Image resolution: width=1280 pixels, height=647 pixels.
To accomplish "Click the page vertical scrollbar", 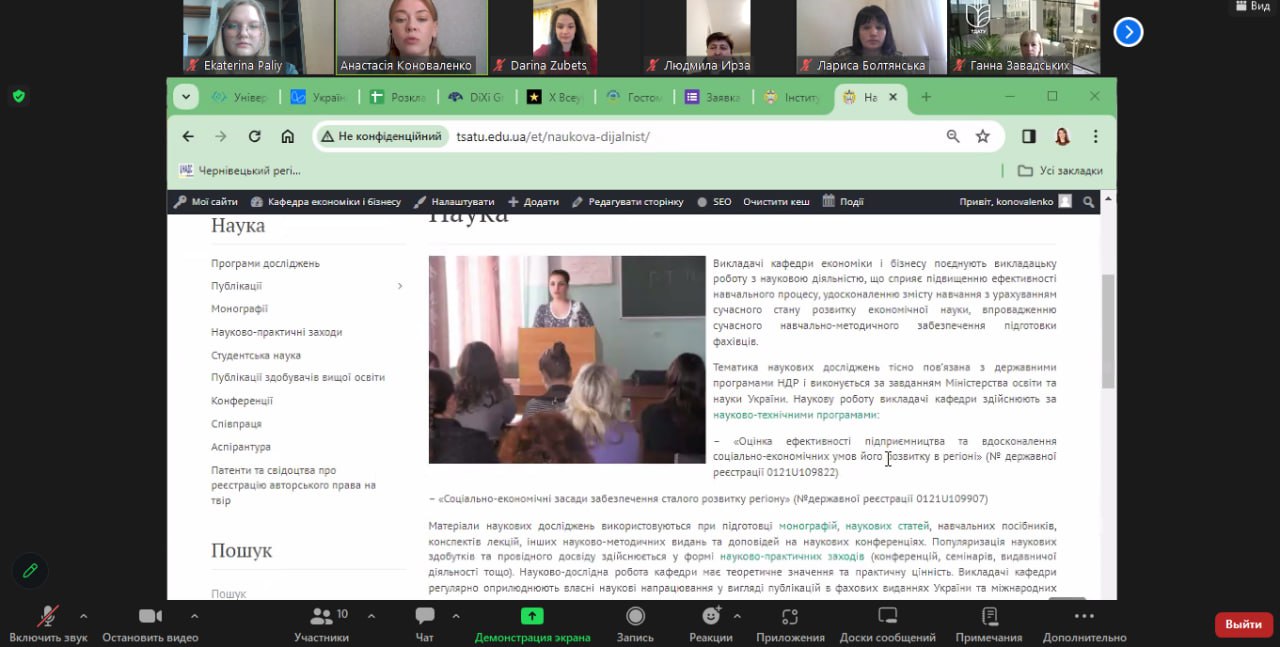I will point(1108,330).
